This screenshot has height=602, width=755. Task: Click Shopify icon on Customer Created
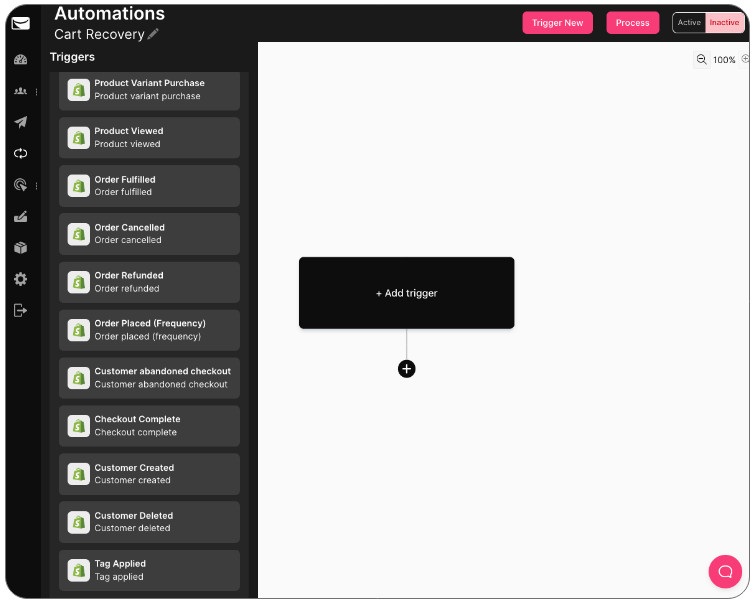(79, 474)
